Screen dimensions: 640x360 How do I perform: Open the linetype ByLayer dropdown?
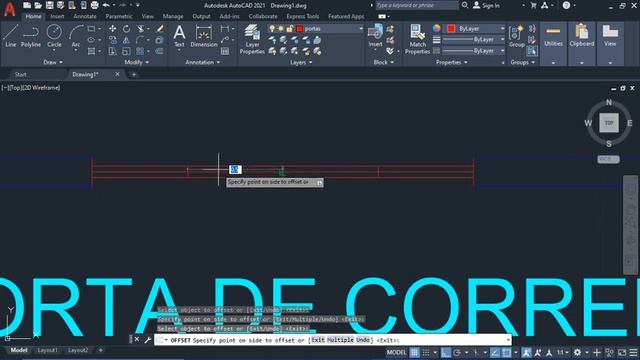(x=502, y=51)
